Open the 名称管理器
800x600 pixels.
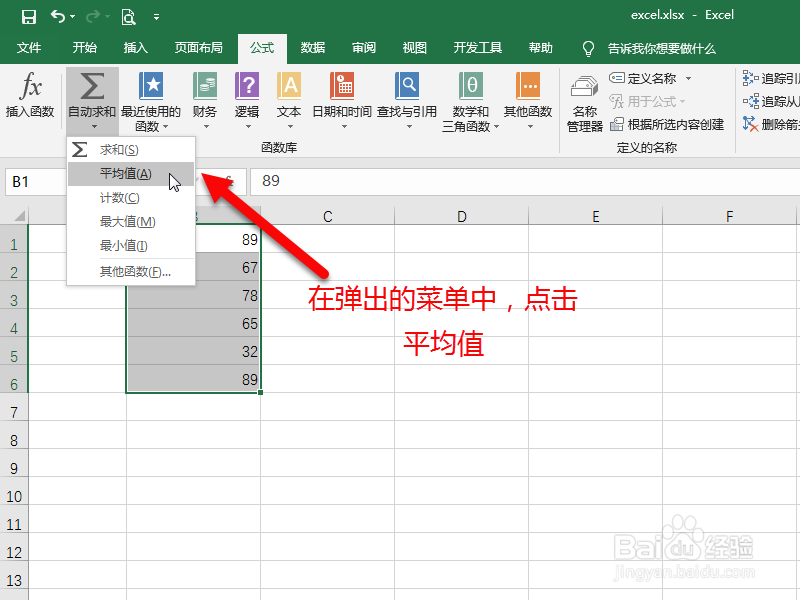coord(585,104)
